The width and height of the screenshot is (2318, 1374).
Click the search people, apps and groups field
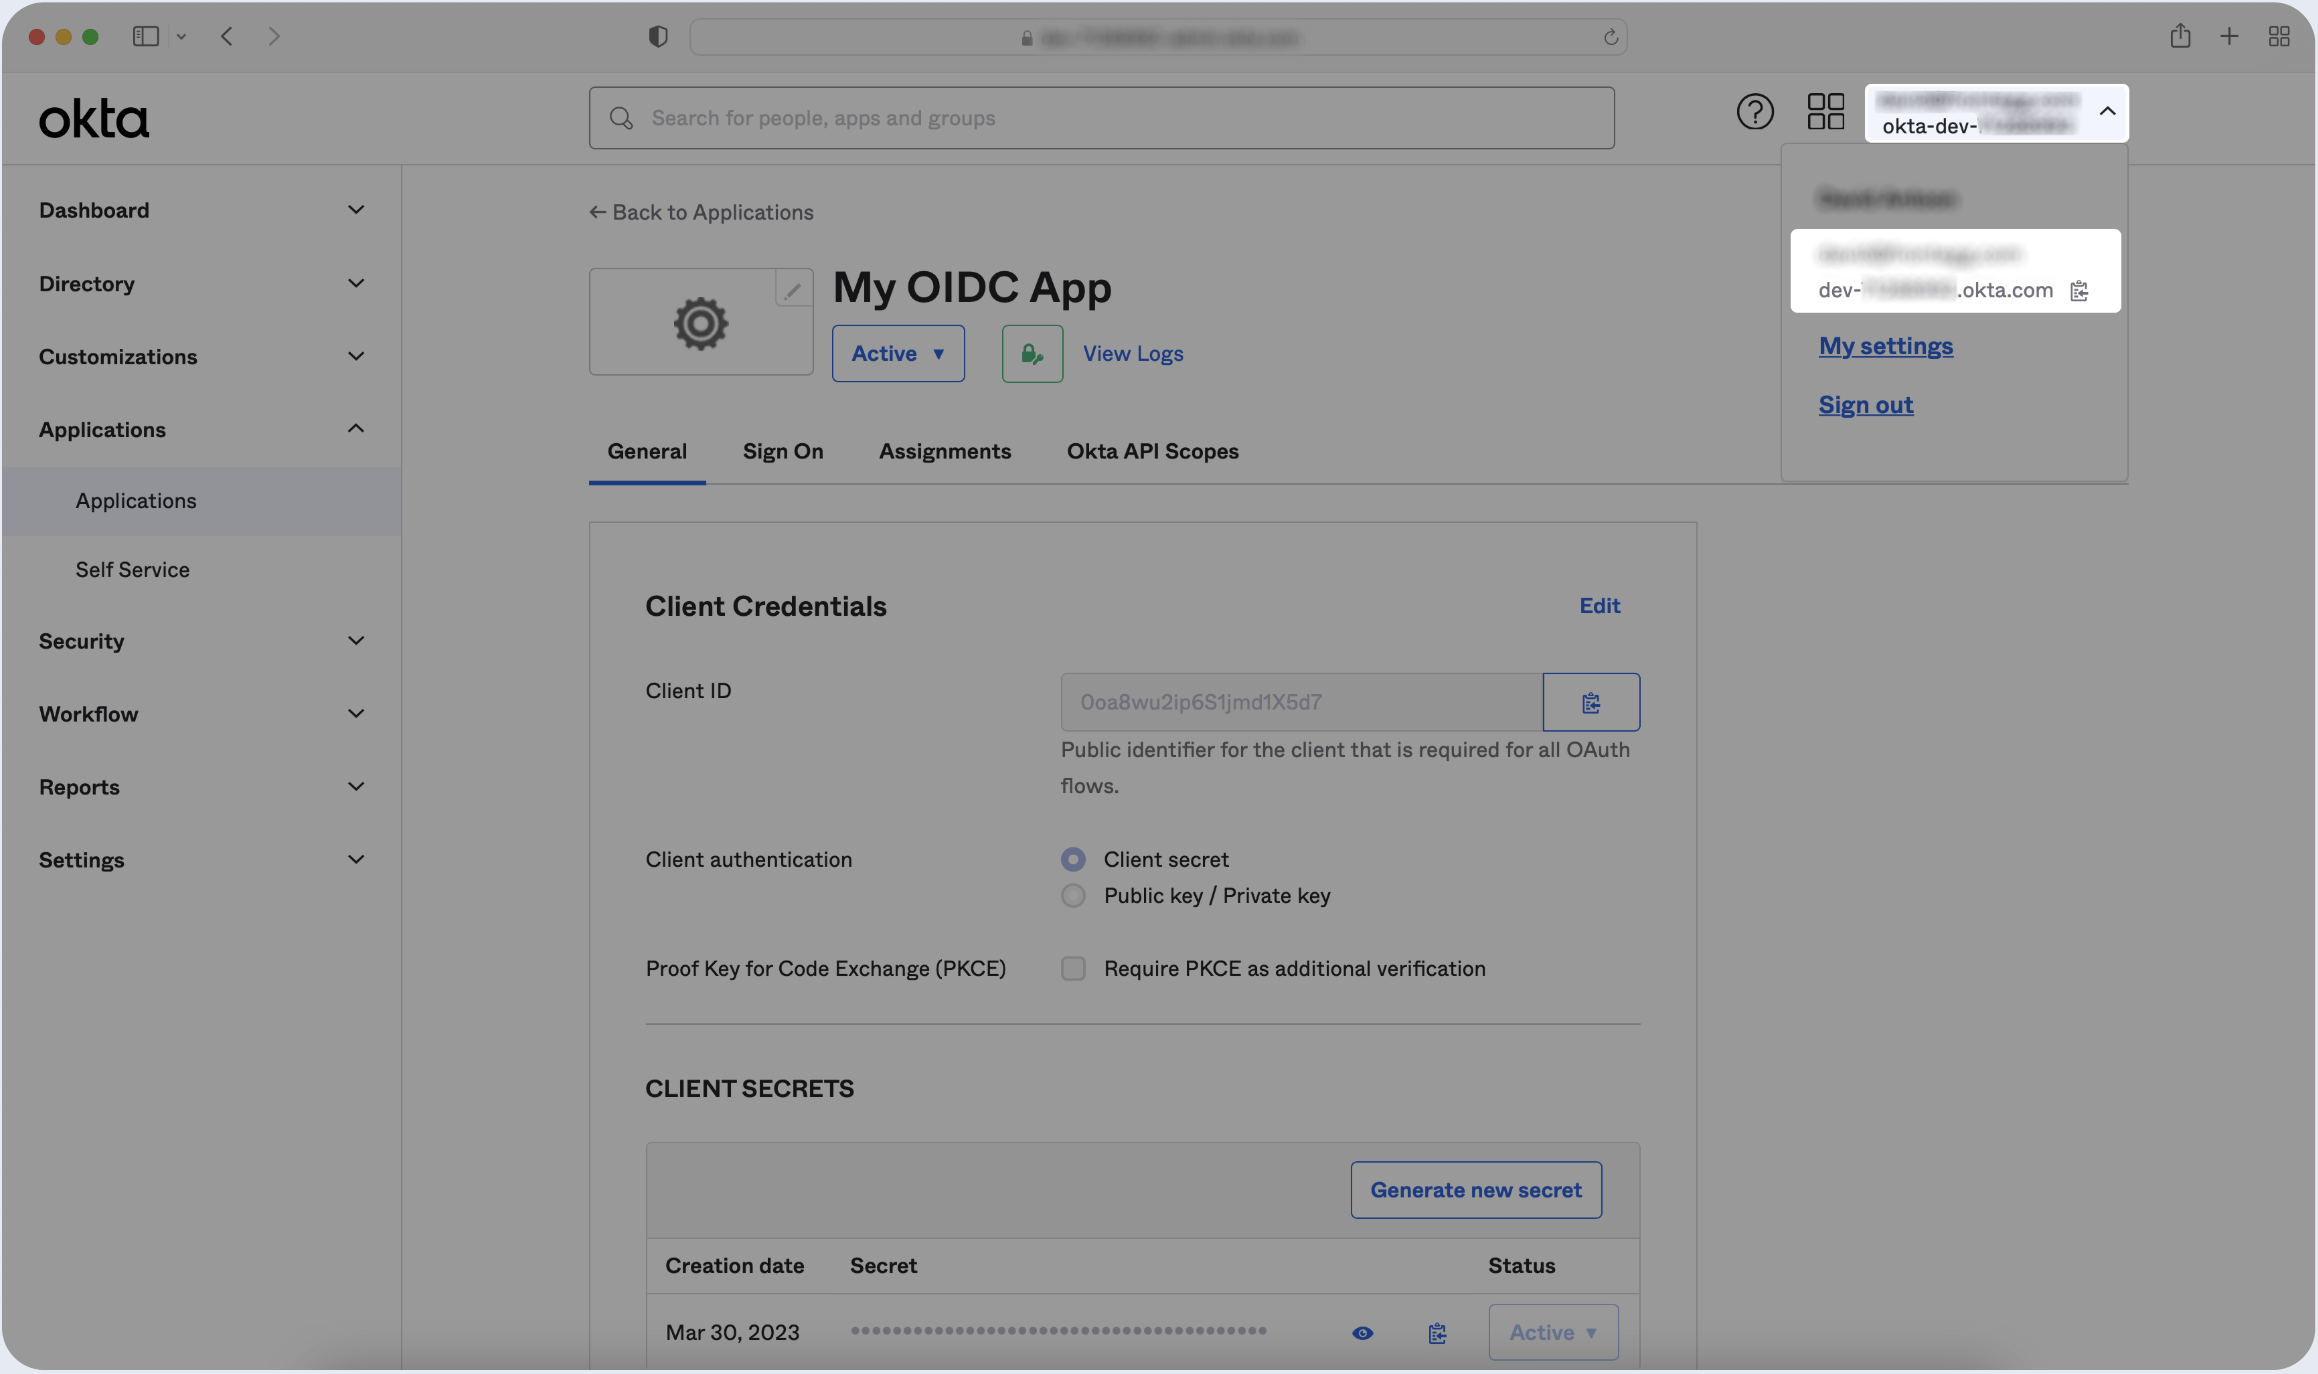1100,118
